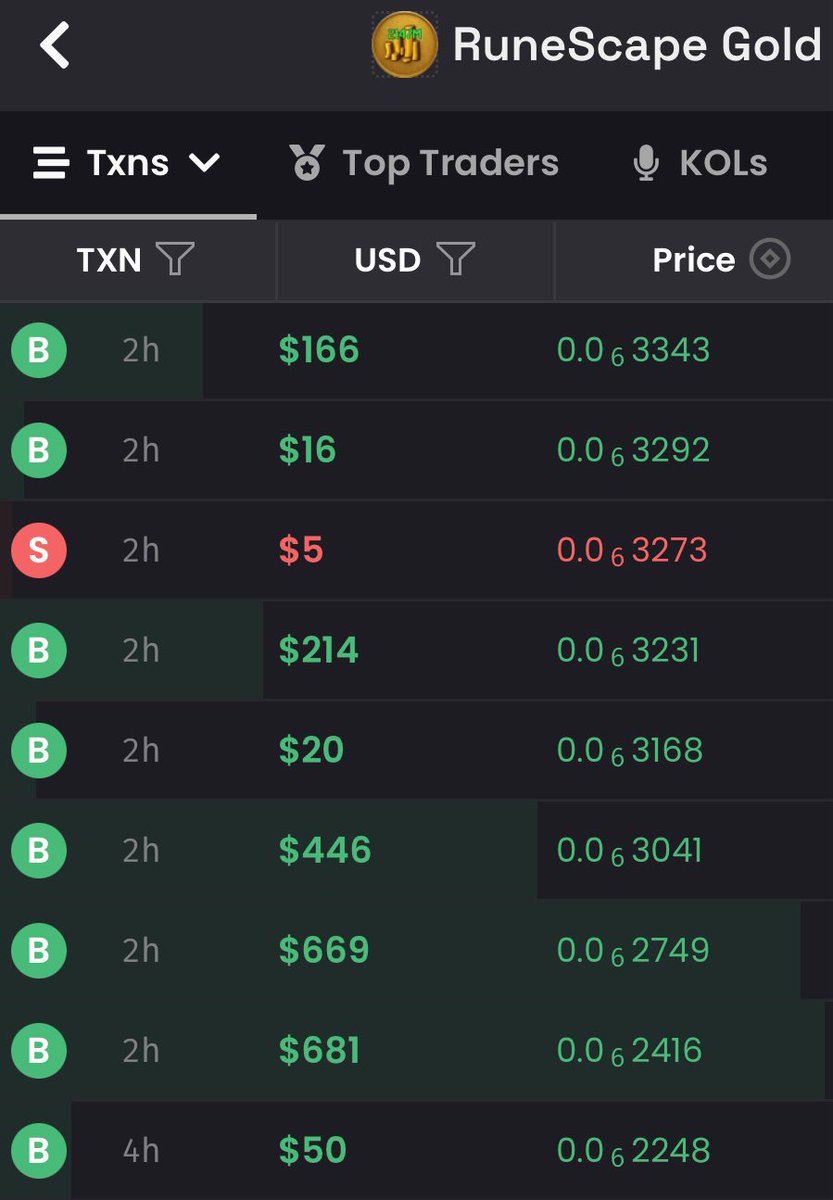The image size is (833, 1200).
Task: Filter transactions with the TXN funnel icon
Action: (175, 260)
